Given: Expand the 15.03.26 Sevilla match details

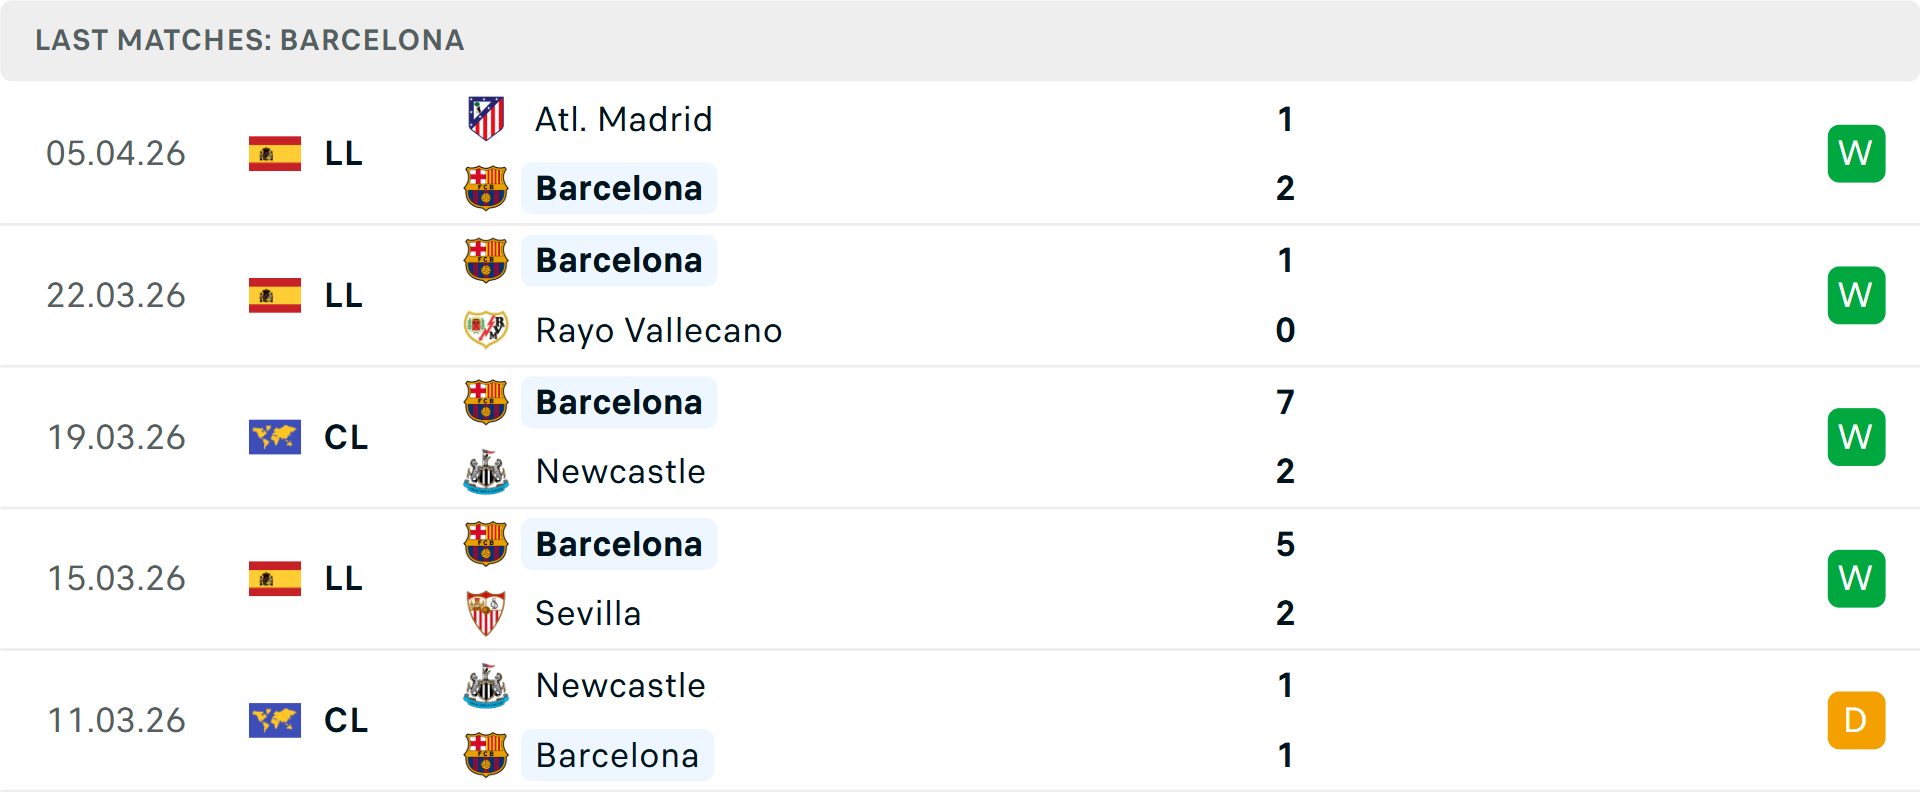Looking at the screenshot, I should pos(960,578).
